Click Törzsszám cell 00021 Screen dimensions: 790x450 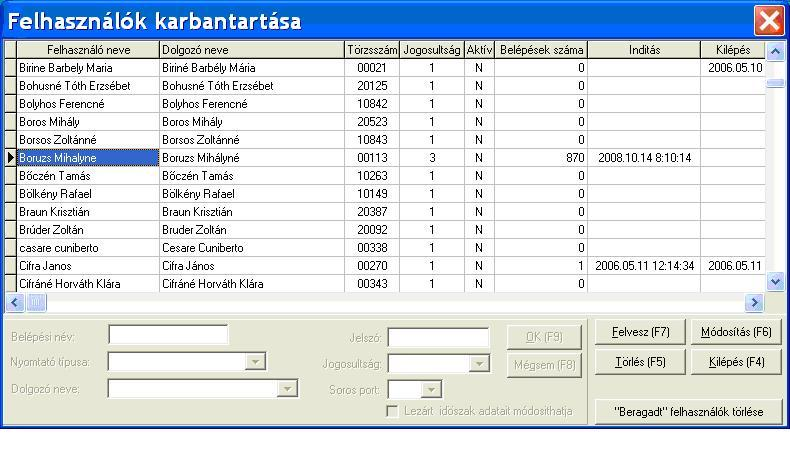coord(372,68)
